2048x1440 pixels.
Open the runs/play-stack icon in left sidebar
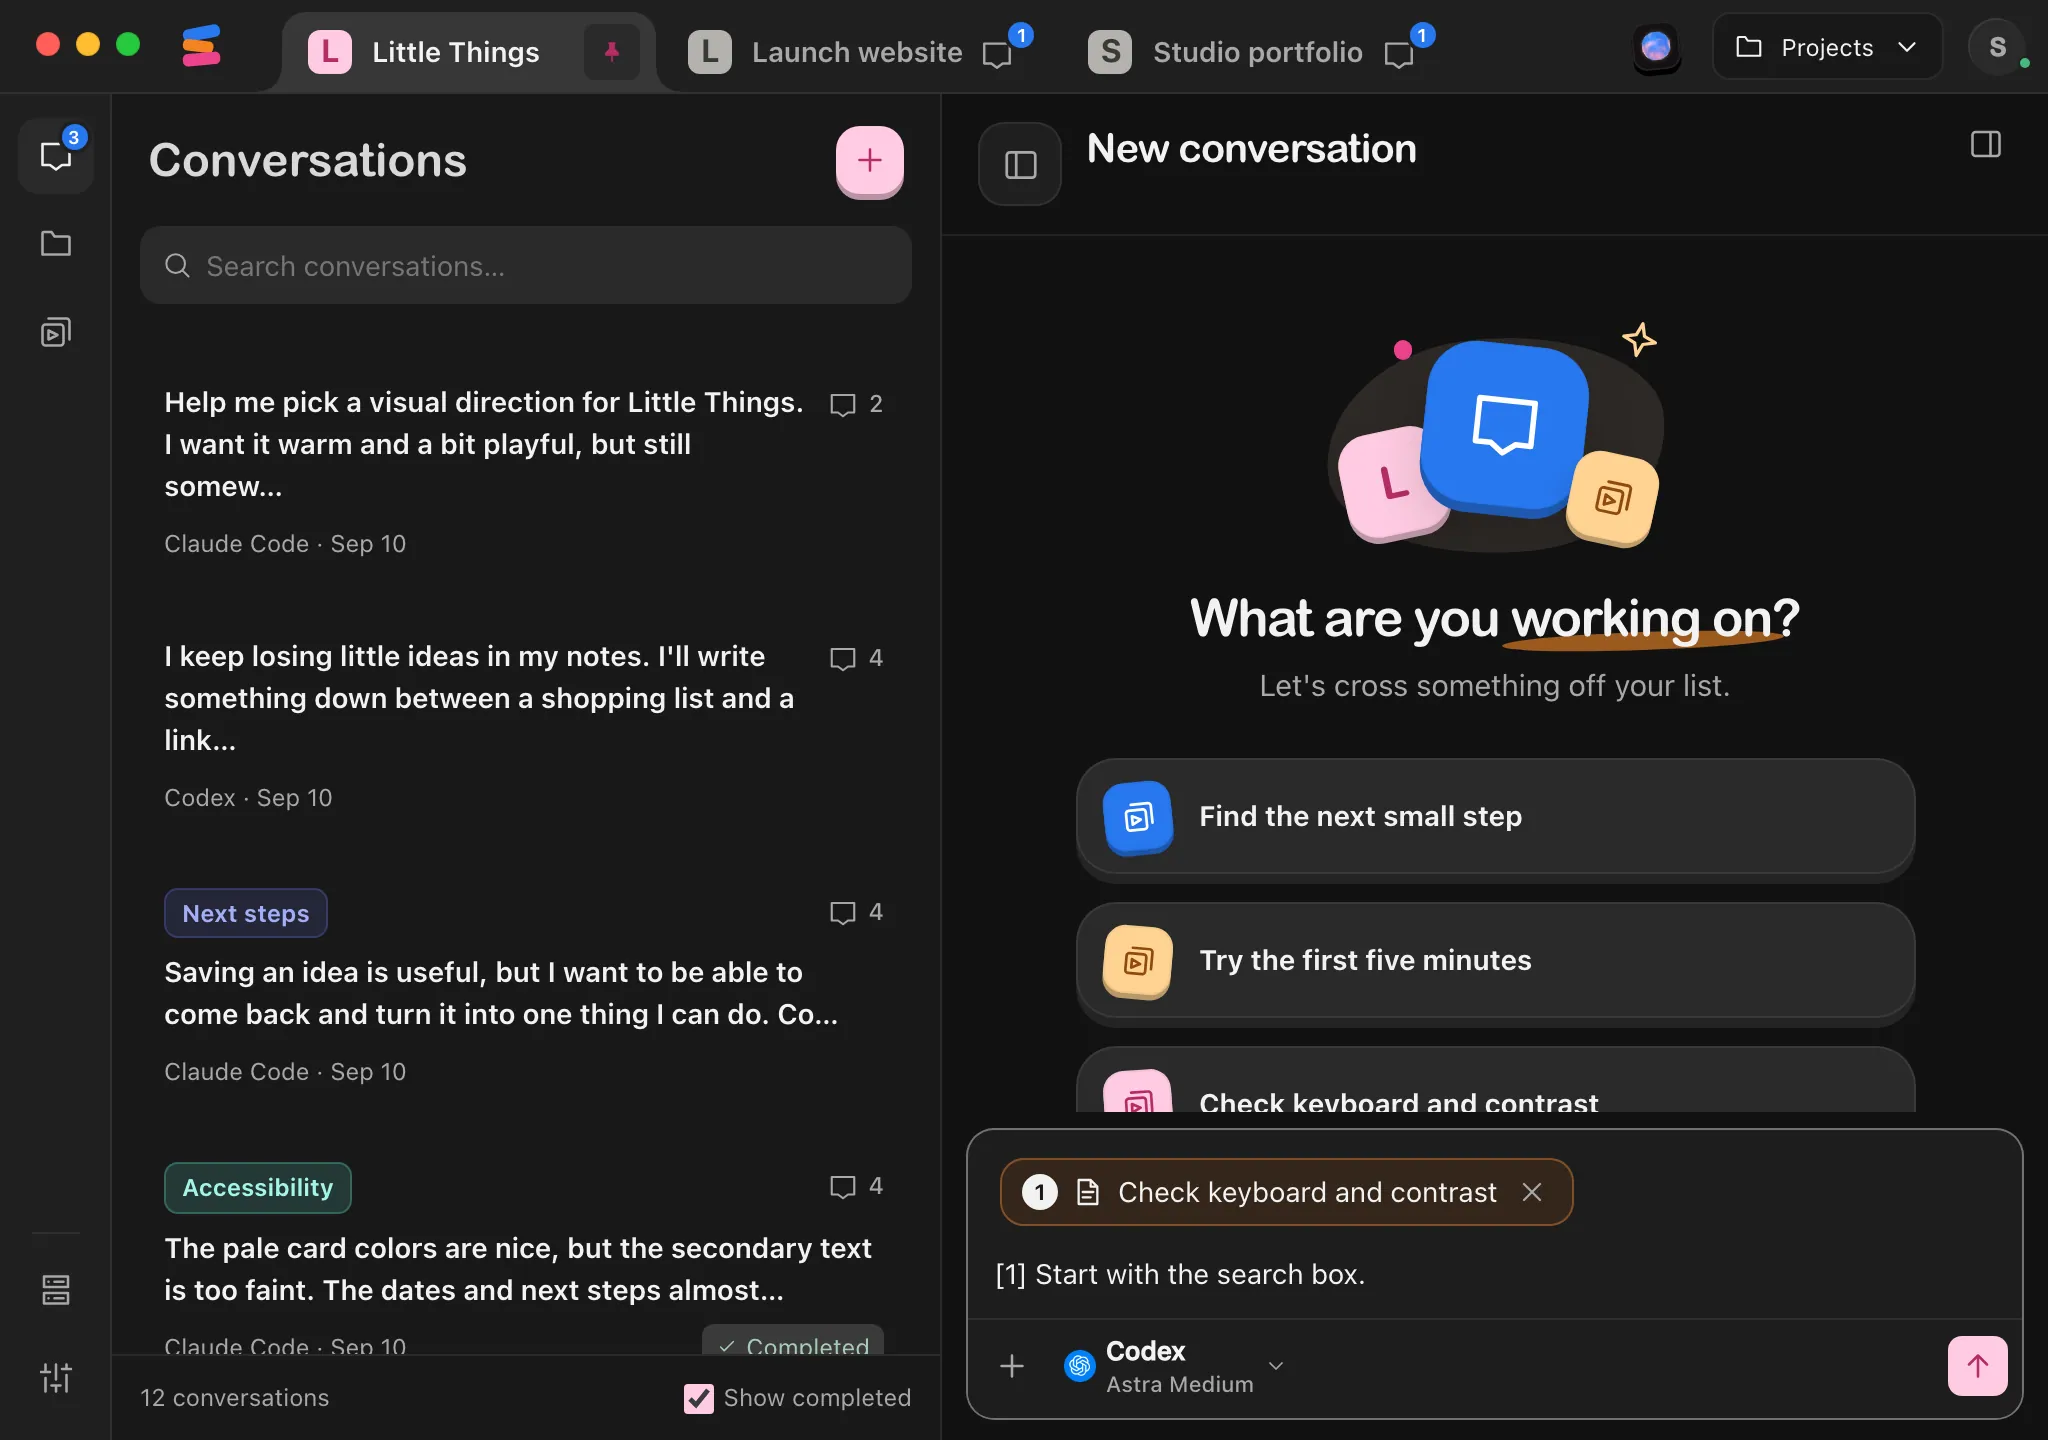click(56, 332)
